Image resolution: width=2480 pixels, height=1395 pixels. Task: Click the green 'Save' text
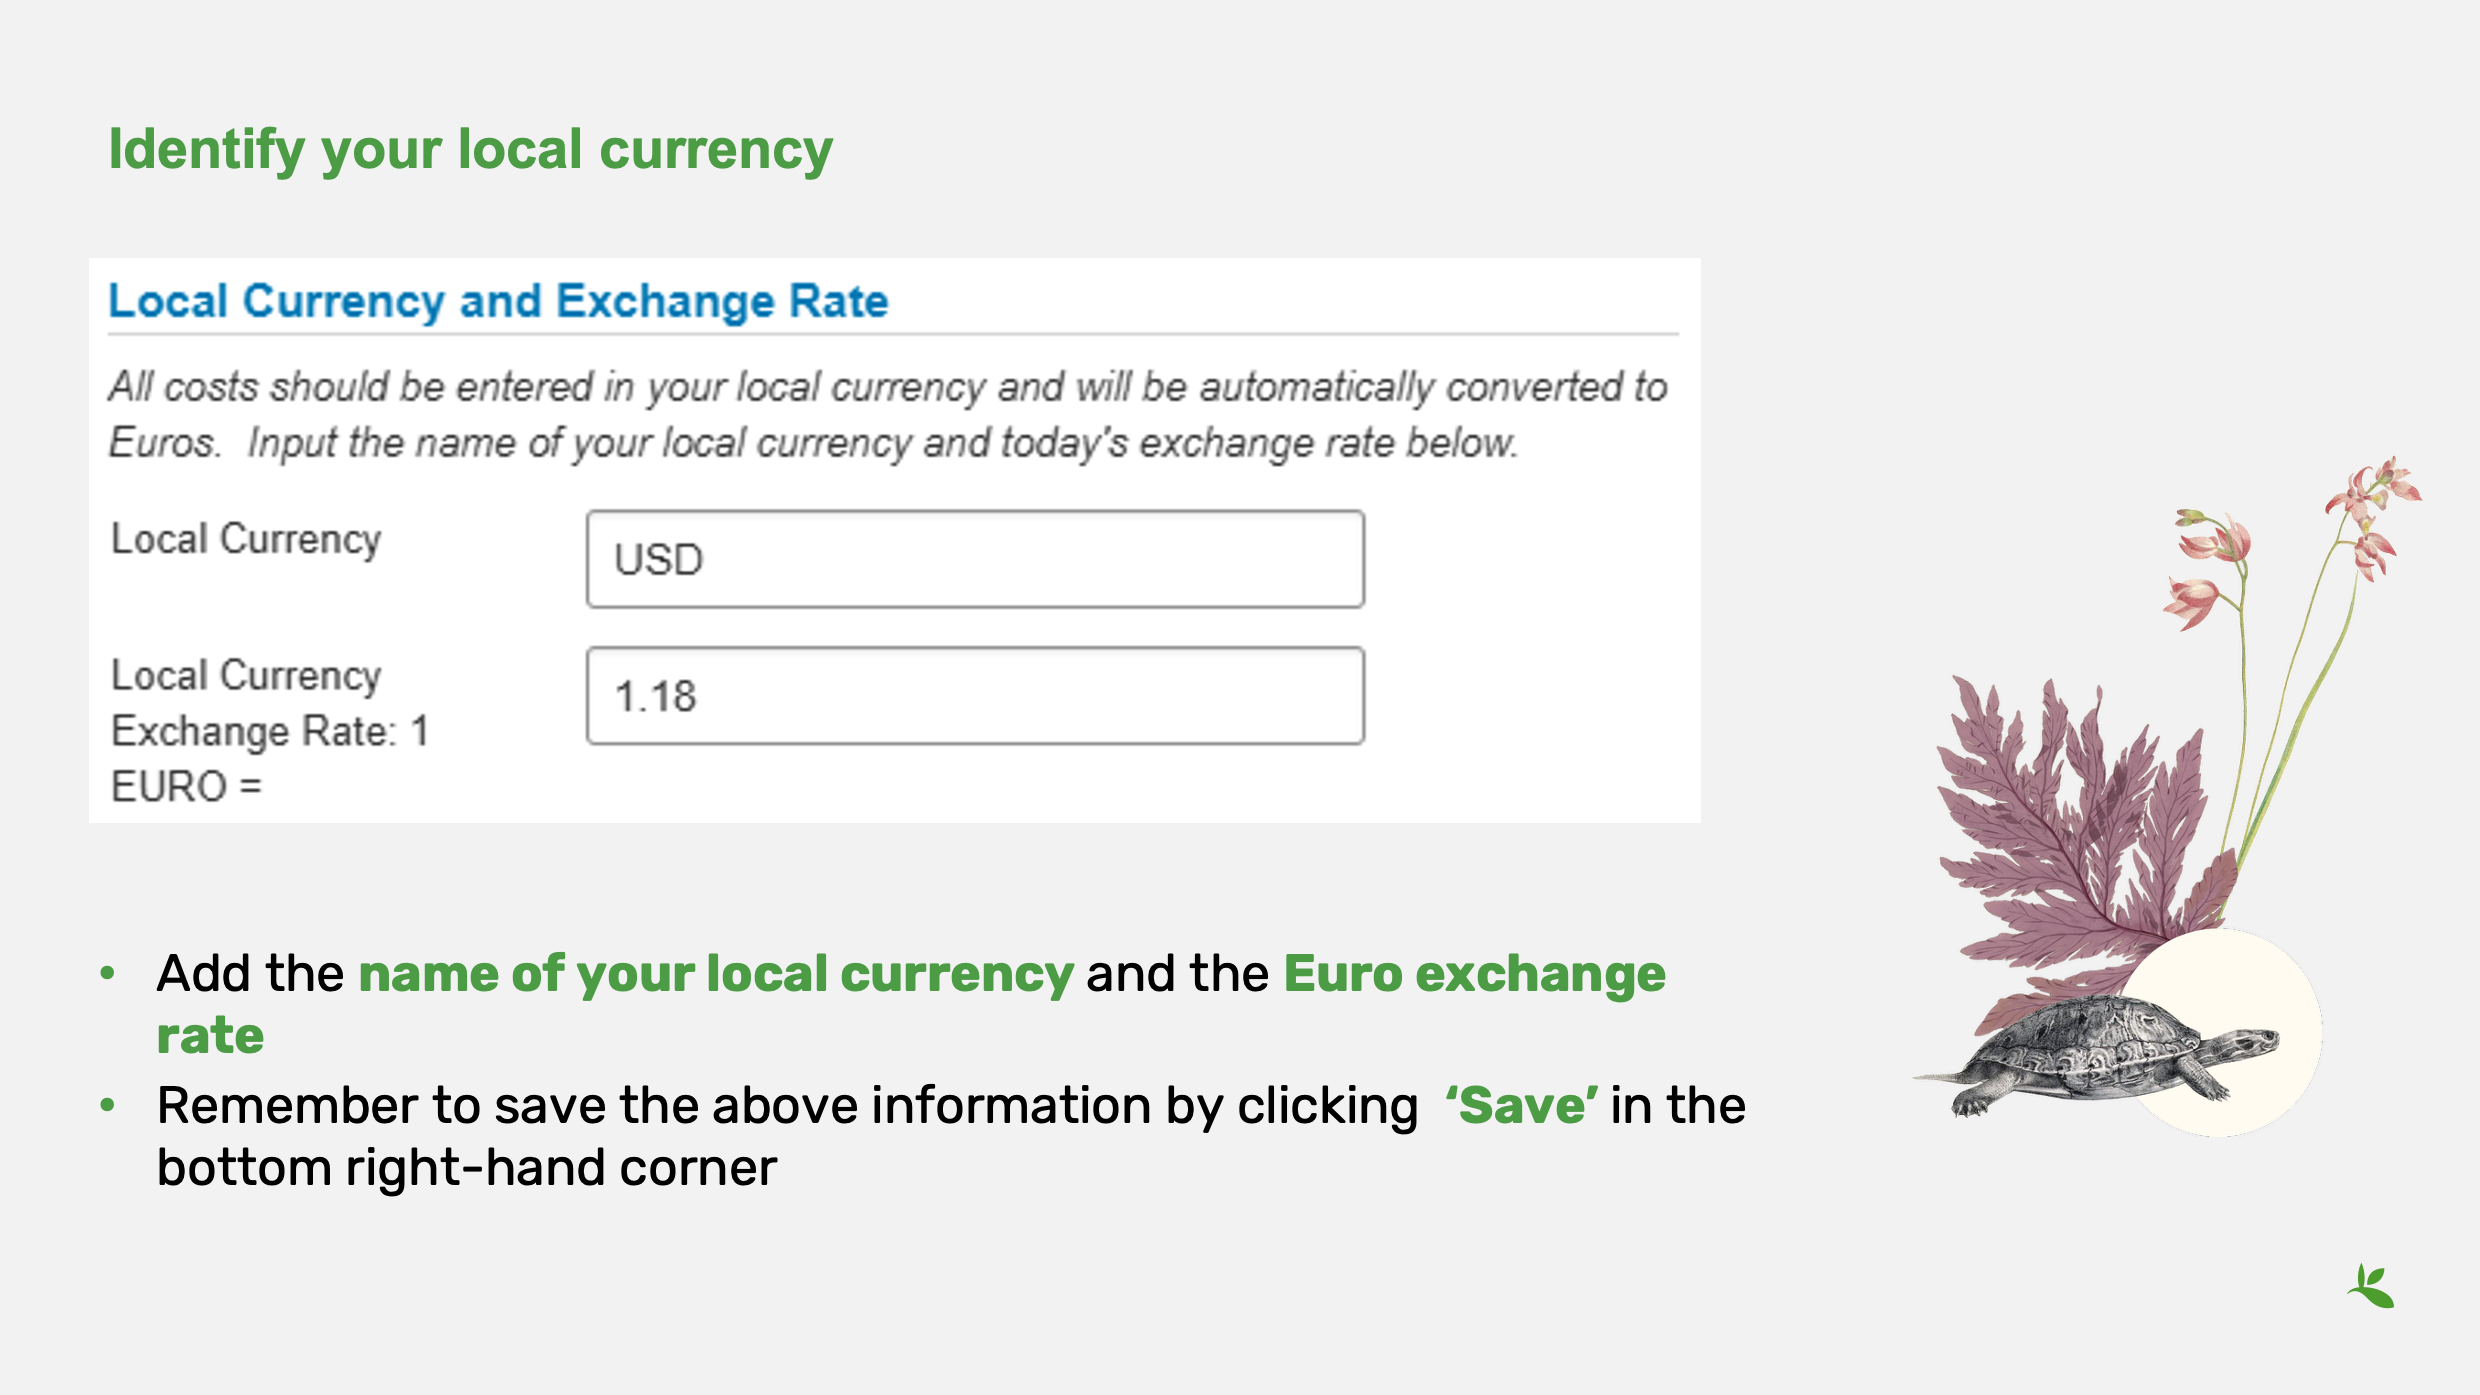1520,1106
